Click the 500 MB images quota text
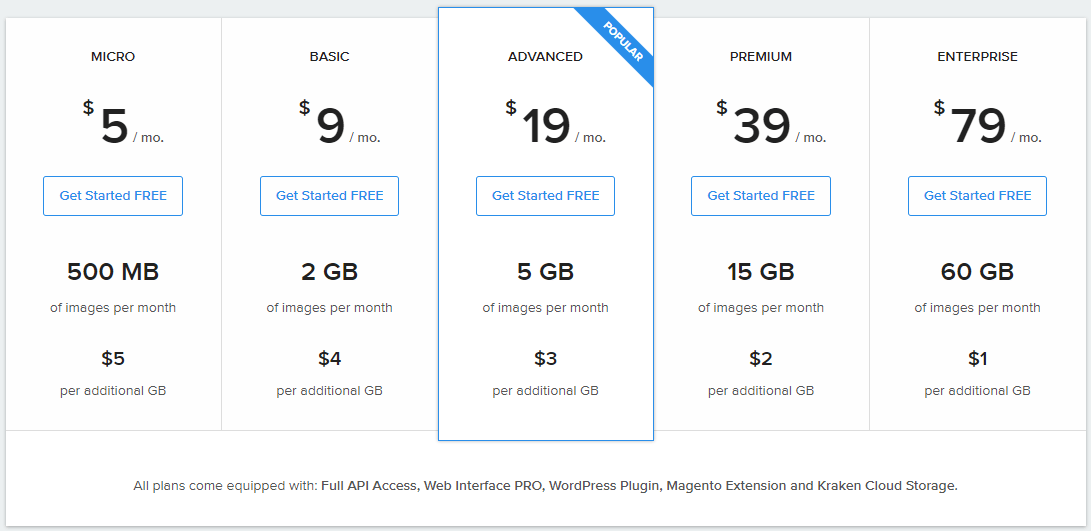The height and width of the screenshot is (531, 1091). tap(113, 271)
